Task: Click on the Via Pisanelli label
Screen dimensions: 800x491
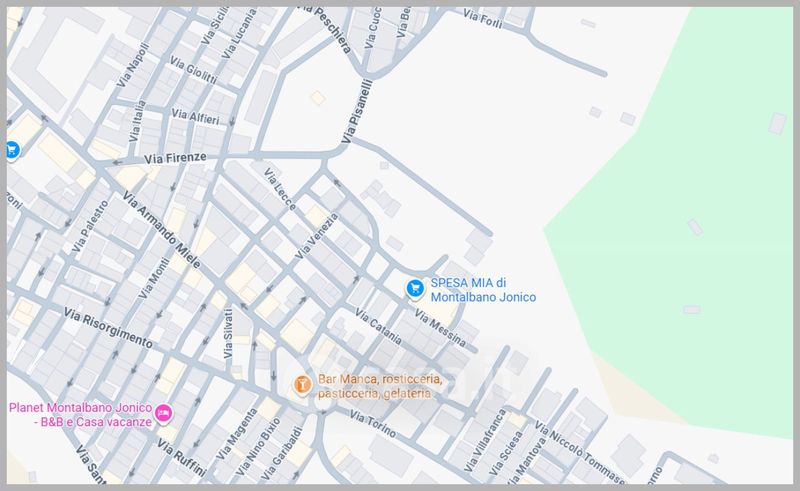Action: pyautogui.click(x=358, y=110)
